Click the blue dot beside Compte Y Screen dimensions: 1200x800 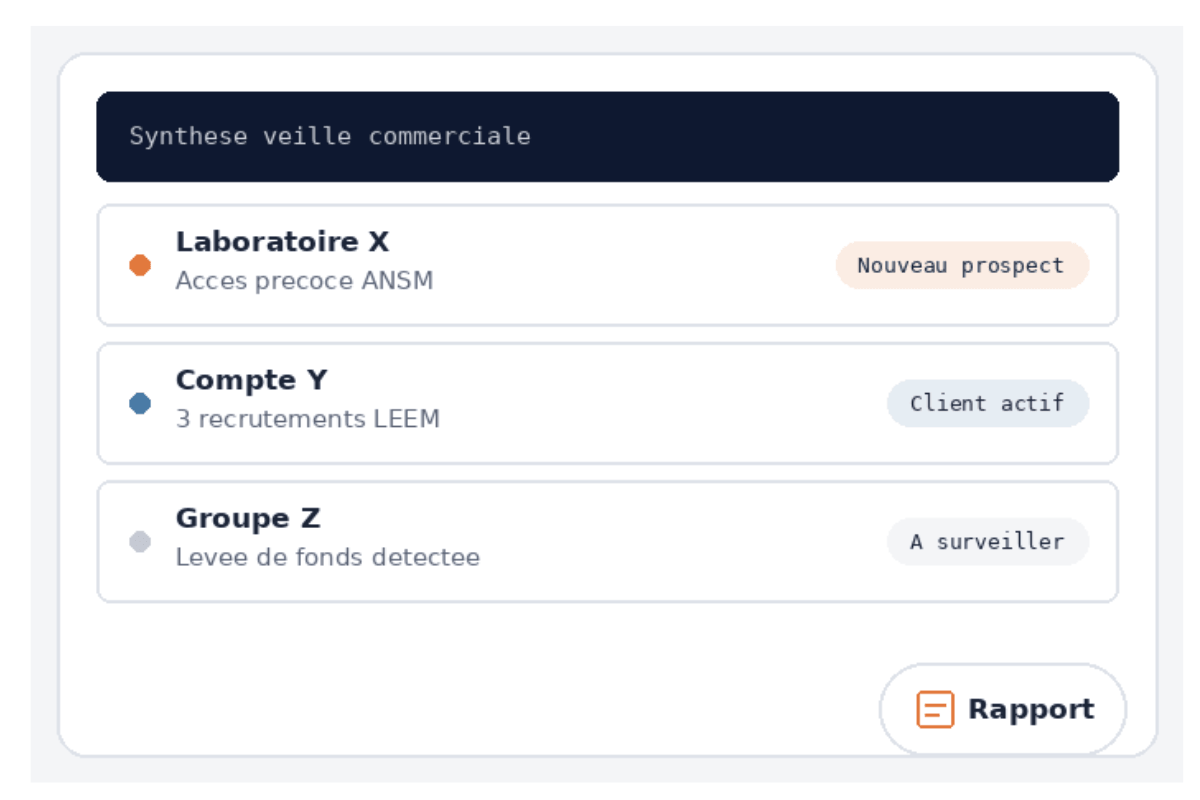tap(141, 403)
